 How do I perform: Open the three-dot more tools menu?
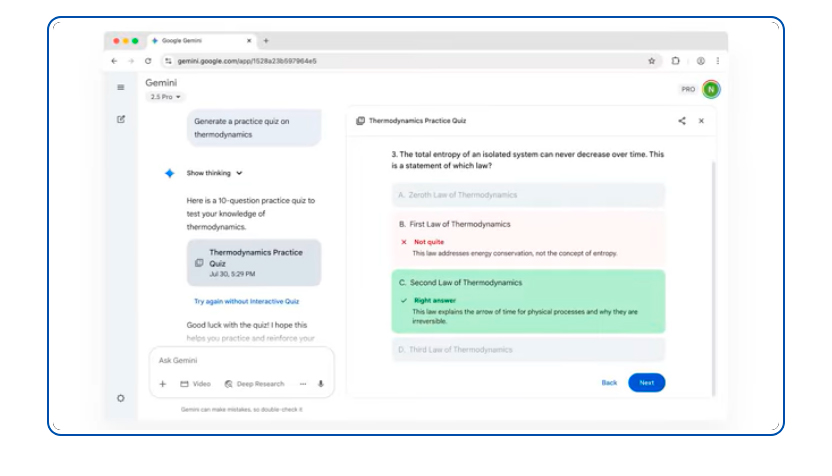pos(303,384)
